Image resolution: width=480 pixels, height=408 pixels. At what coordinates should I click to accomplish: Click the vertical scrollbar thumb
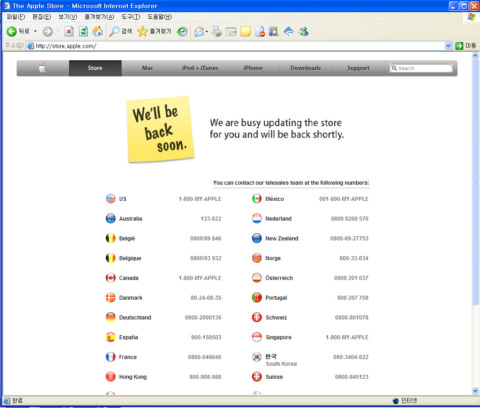click(x=475, y=182)
